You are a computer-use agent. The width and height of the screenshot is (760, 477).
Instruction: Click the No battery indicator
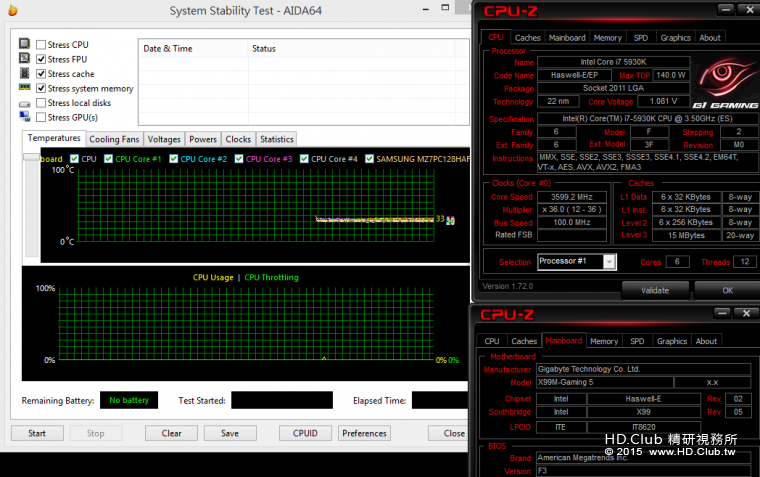click(x=129, y=400)
